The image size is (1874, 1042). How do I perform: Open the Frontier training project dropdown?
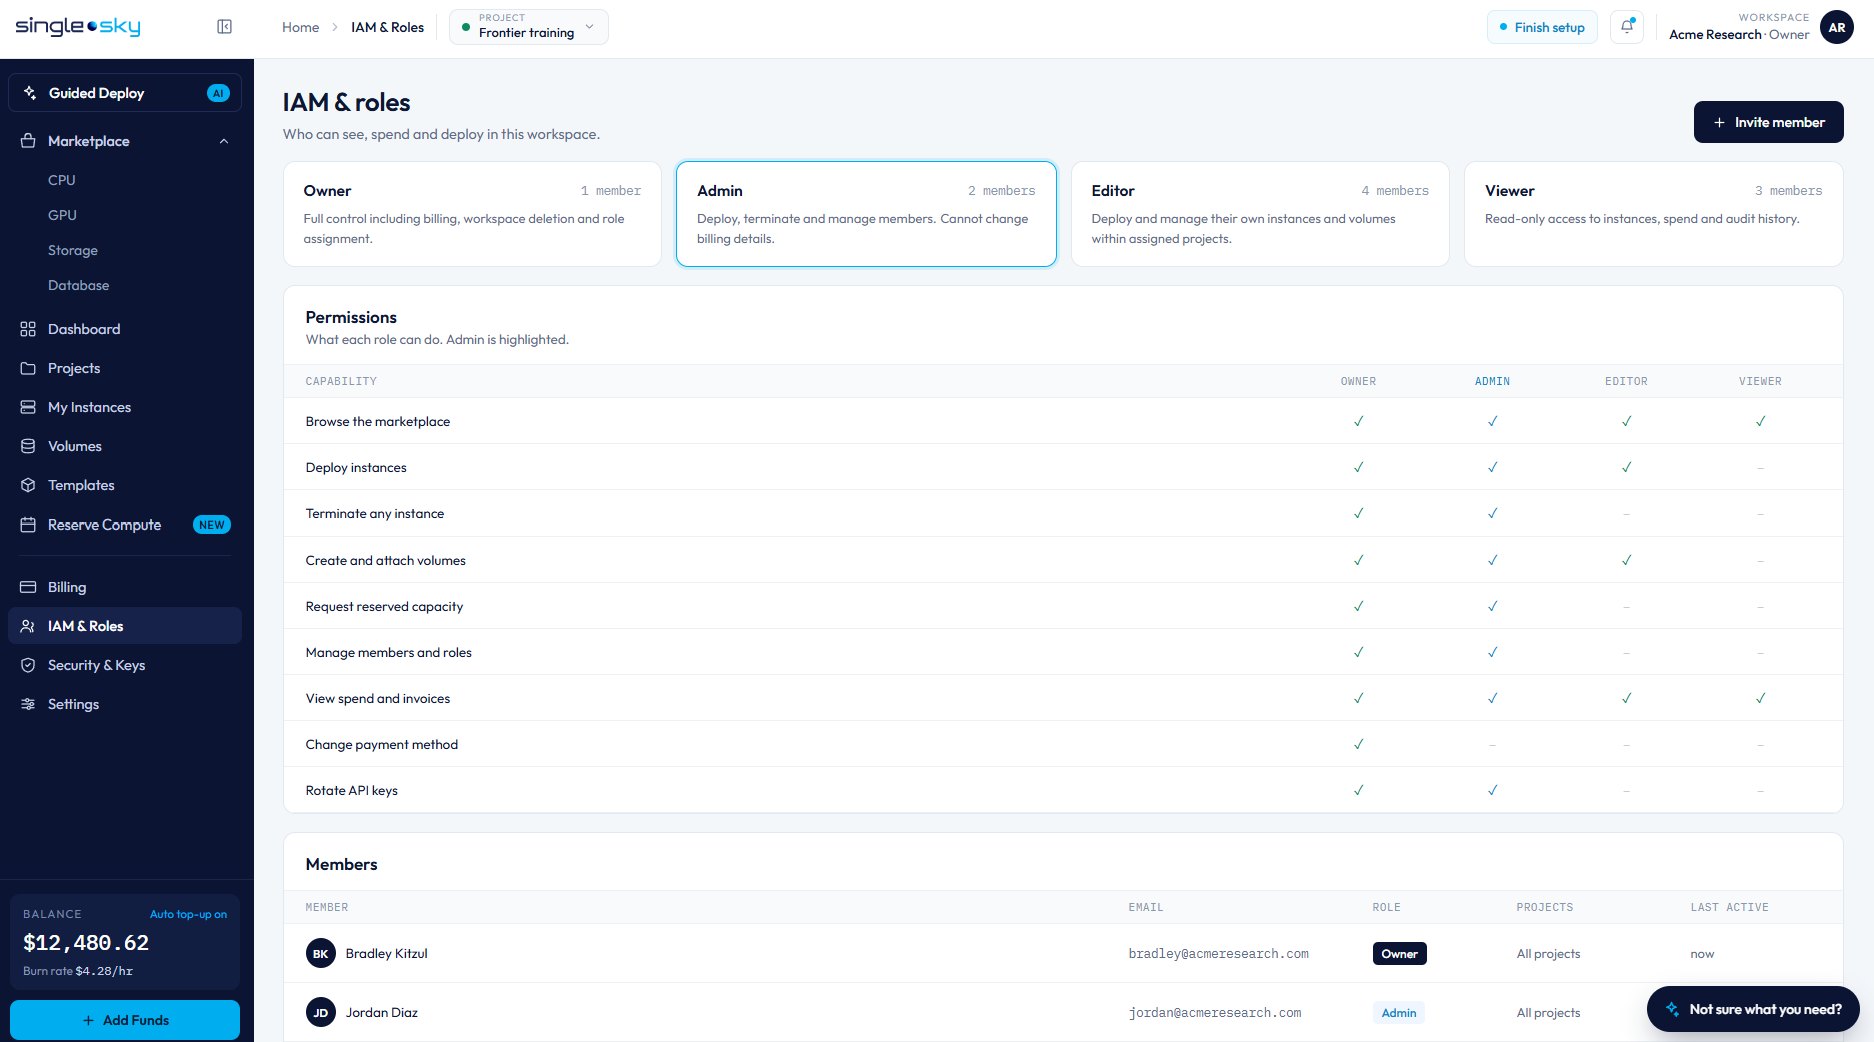coord(529,27)
